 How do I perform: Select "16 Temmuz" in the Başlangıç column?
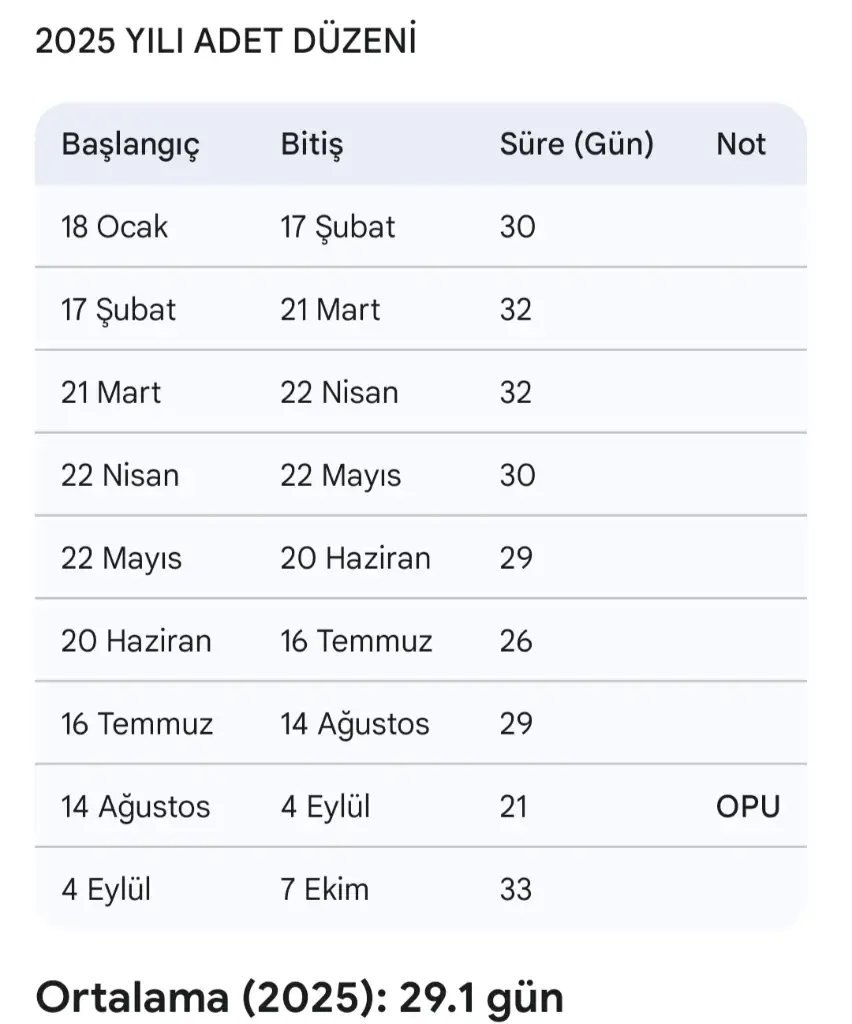pyautogui.click(x=137, y=724)
